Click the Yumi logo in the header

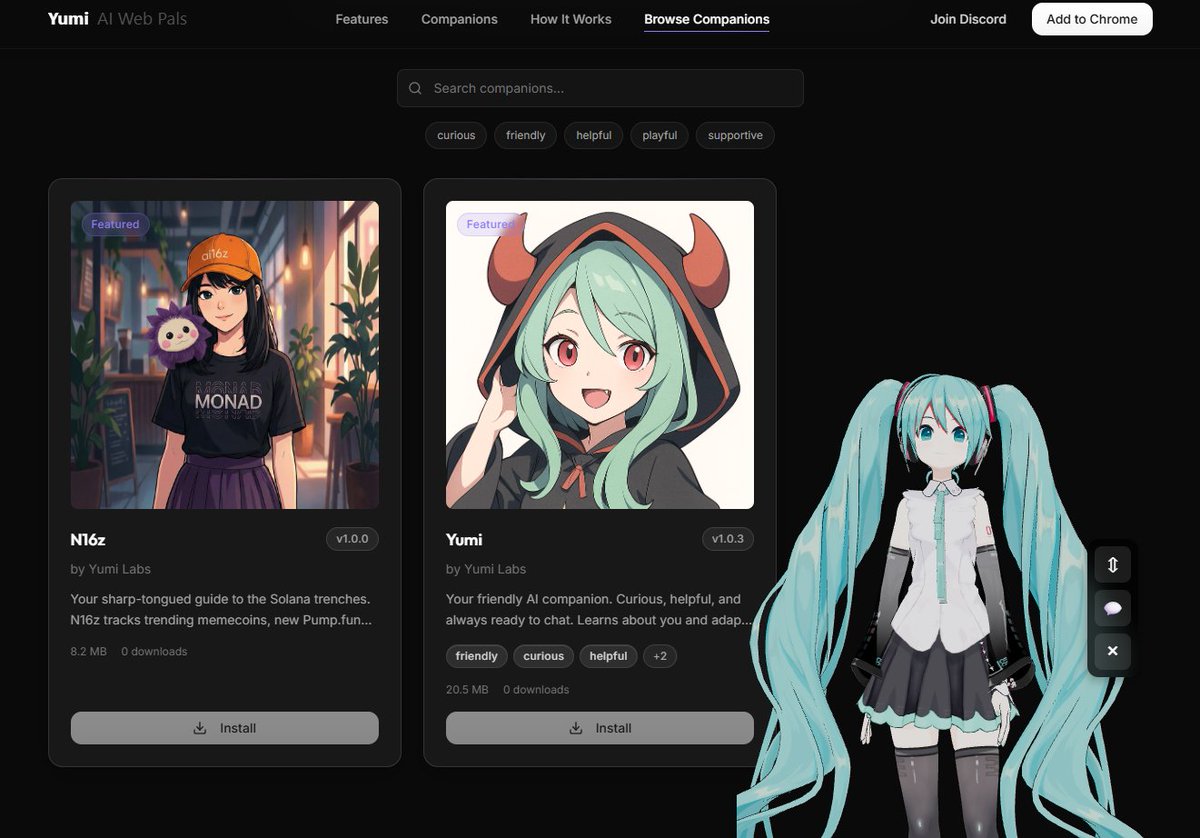tap(68, 18)
